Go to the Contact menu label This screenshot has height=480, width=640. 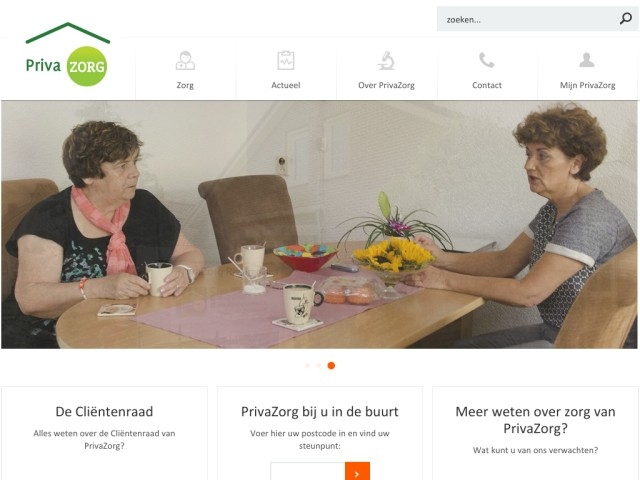pyautogui.click(x=487, y=85)
